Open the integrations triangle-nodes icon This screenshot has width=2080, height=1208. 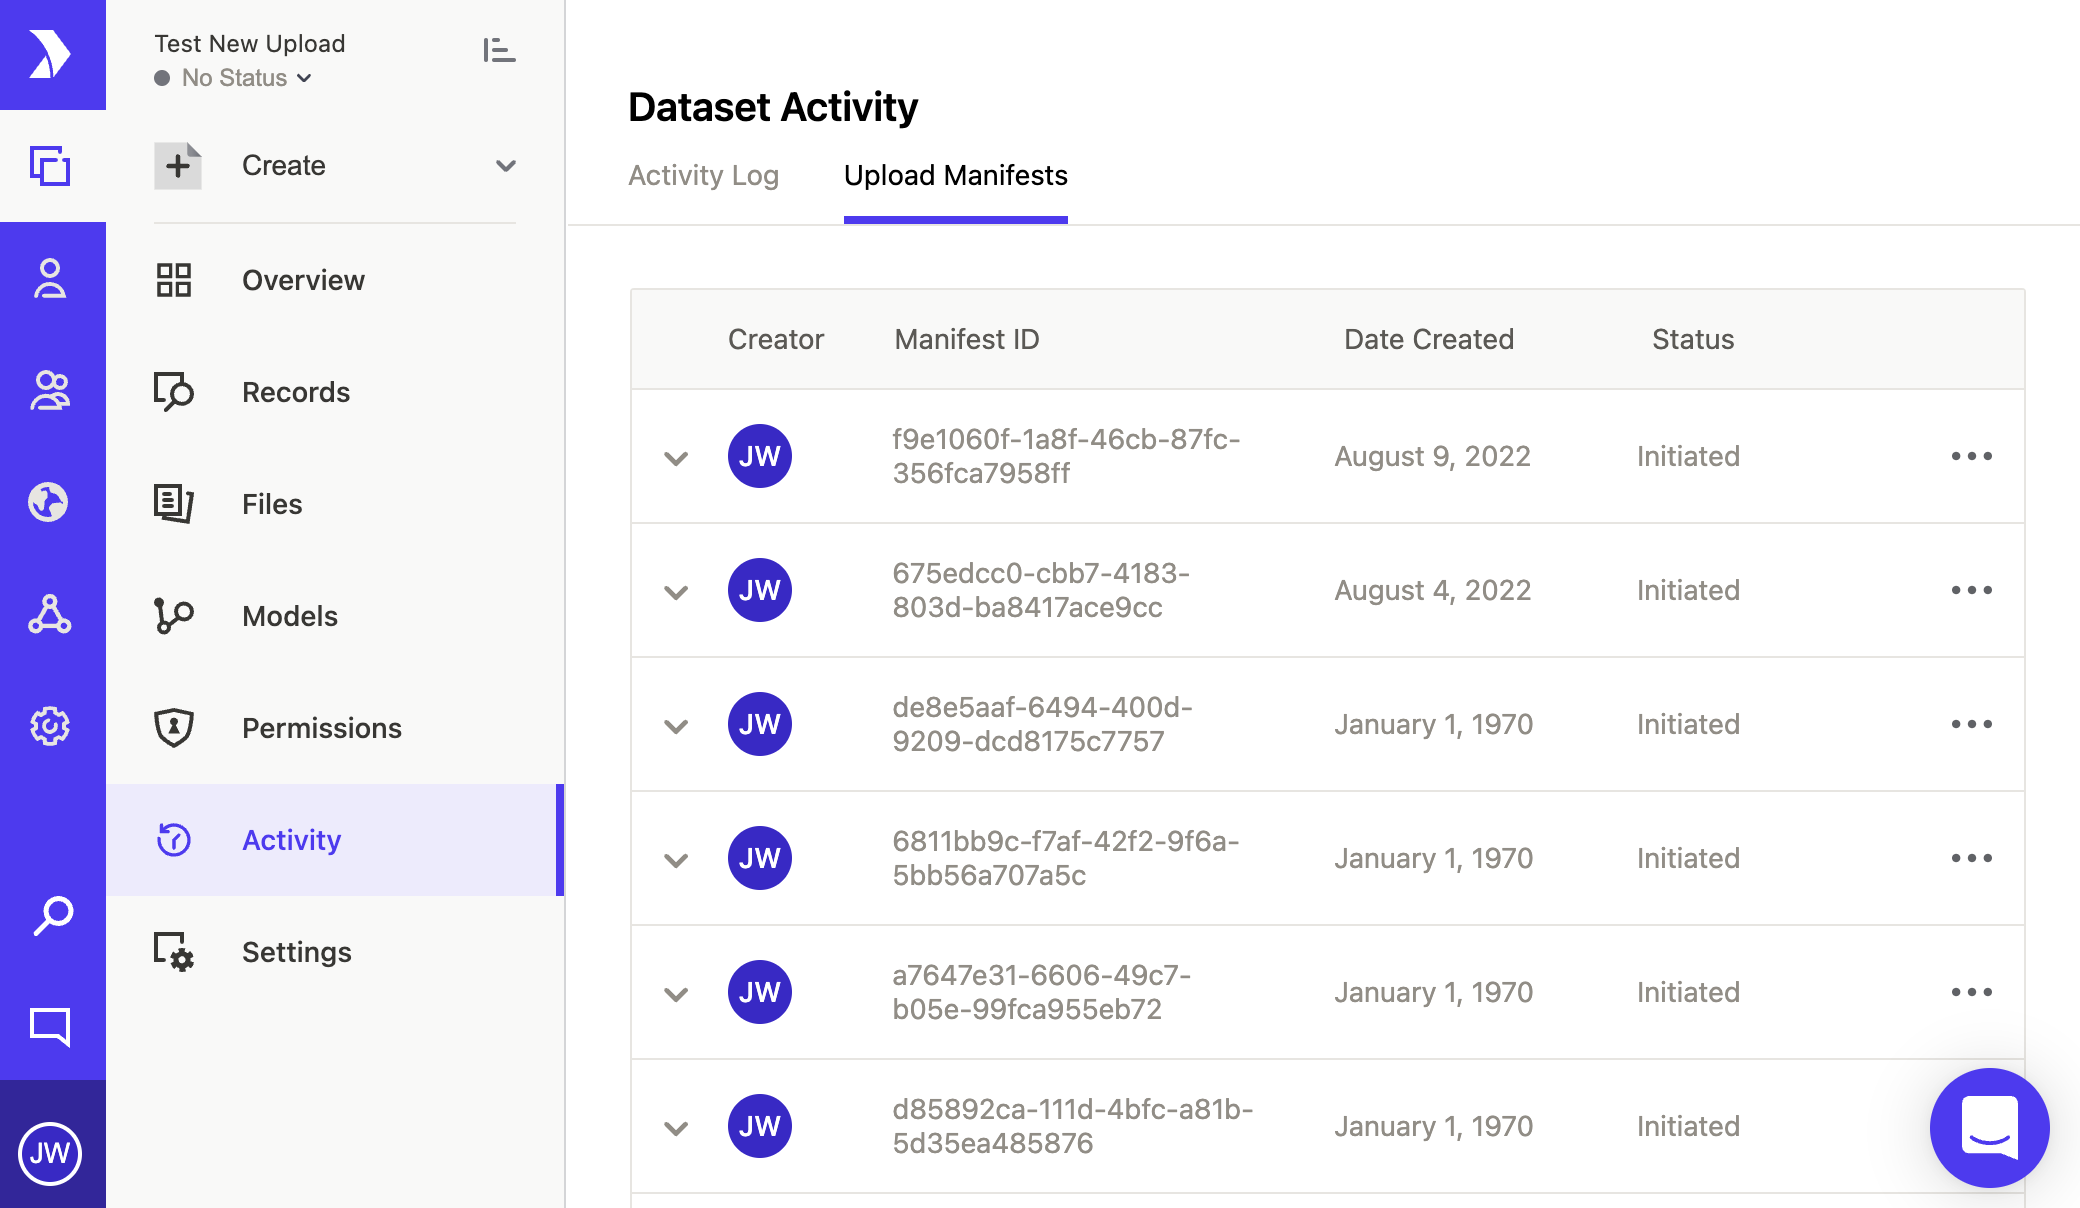click(x=50, y=614)
